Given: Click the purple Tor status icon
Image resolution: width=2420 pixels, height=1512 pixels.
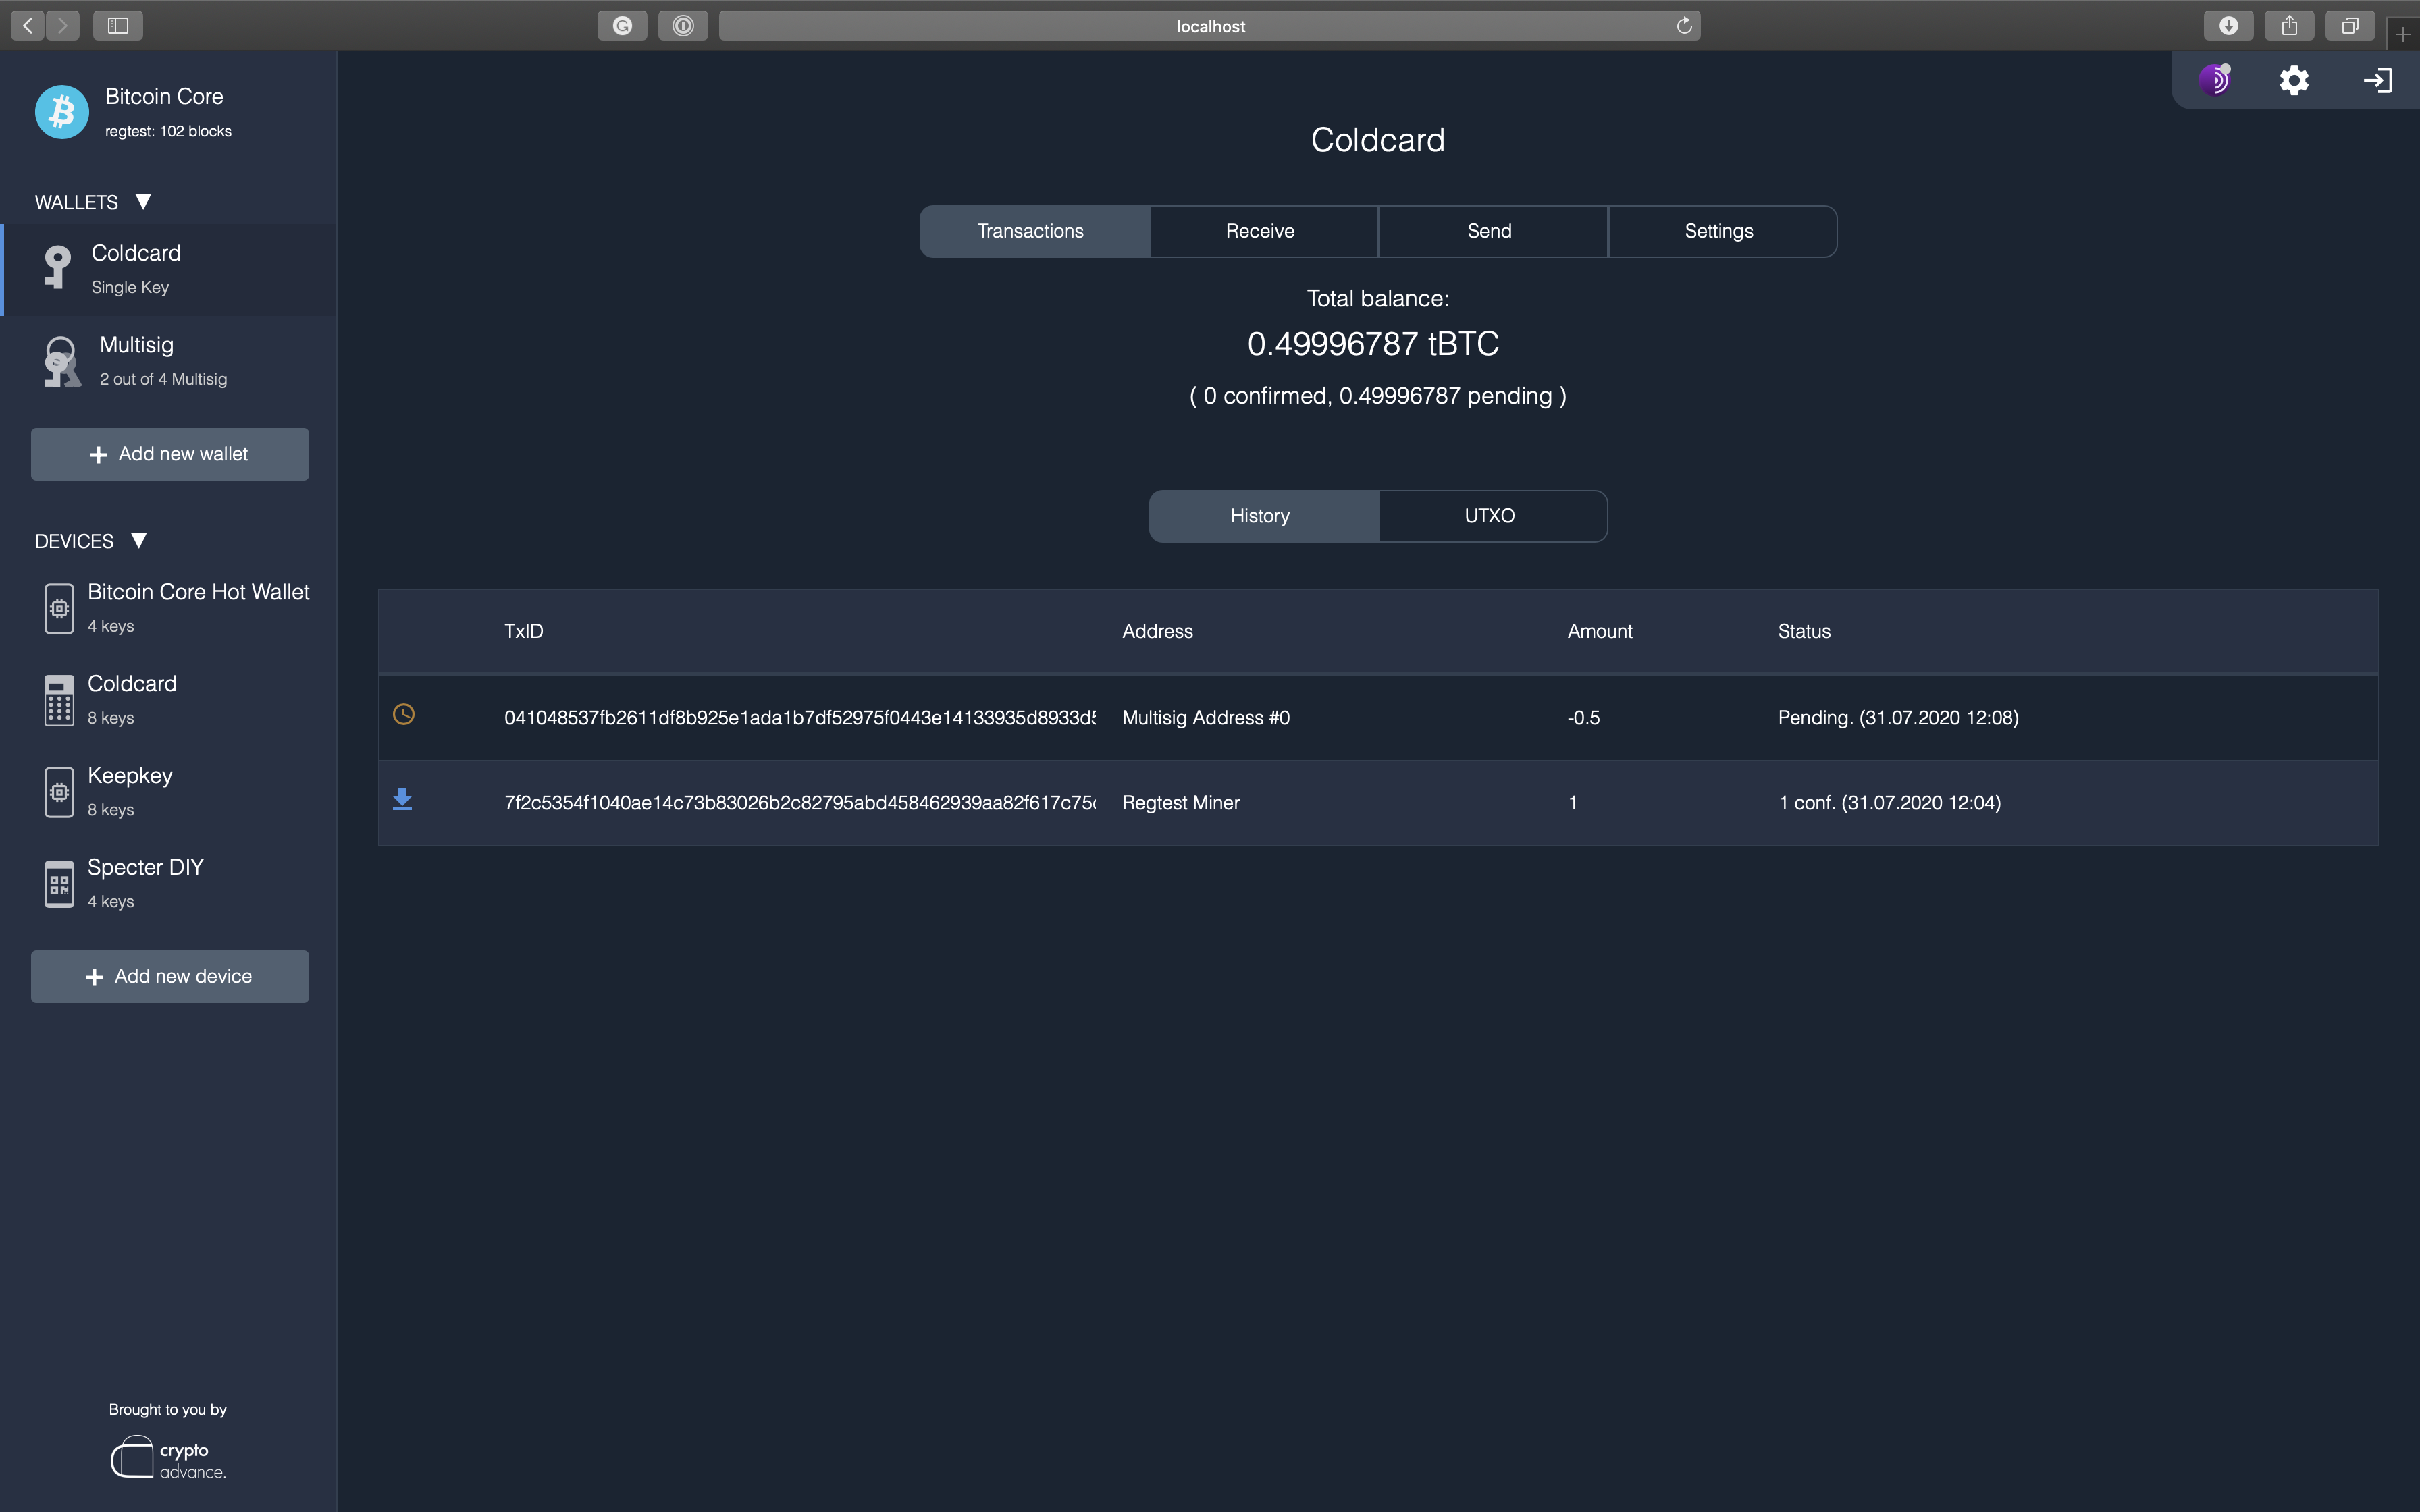Looking at the screenshot, I should [x=2214, y=80].
